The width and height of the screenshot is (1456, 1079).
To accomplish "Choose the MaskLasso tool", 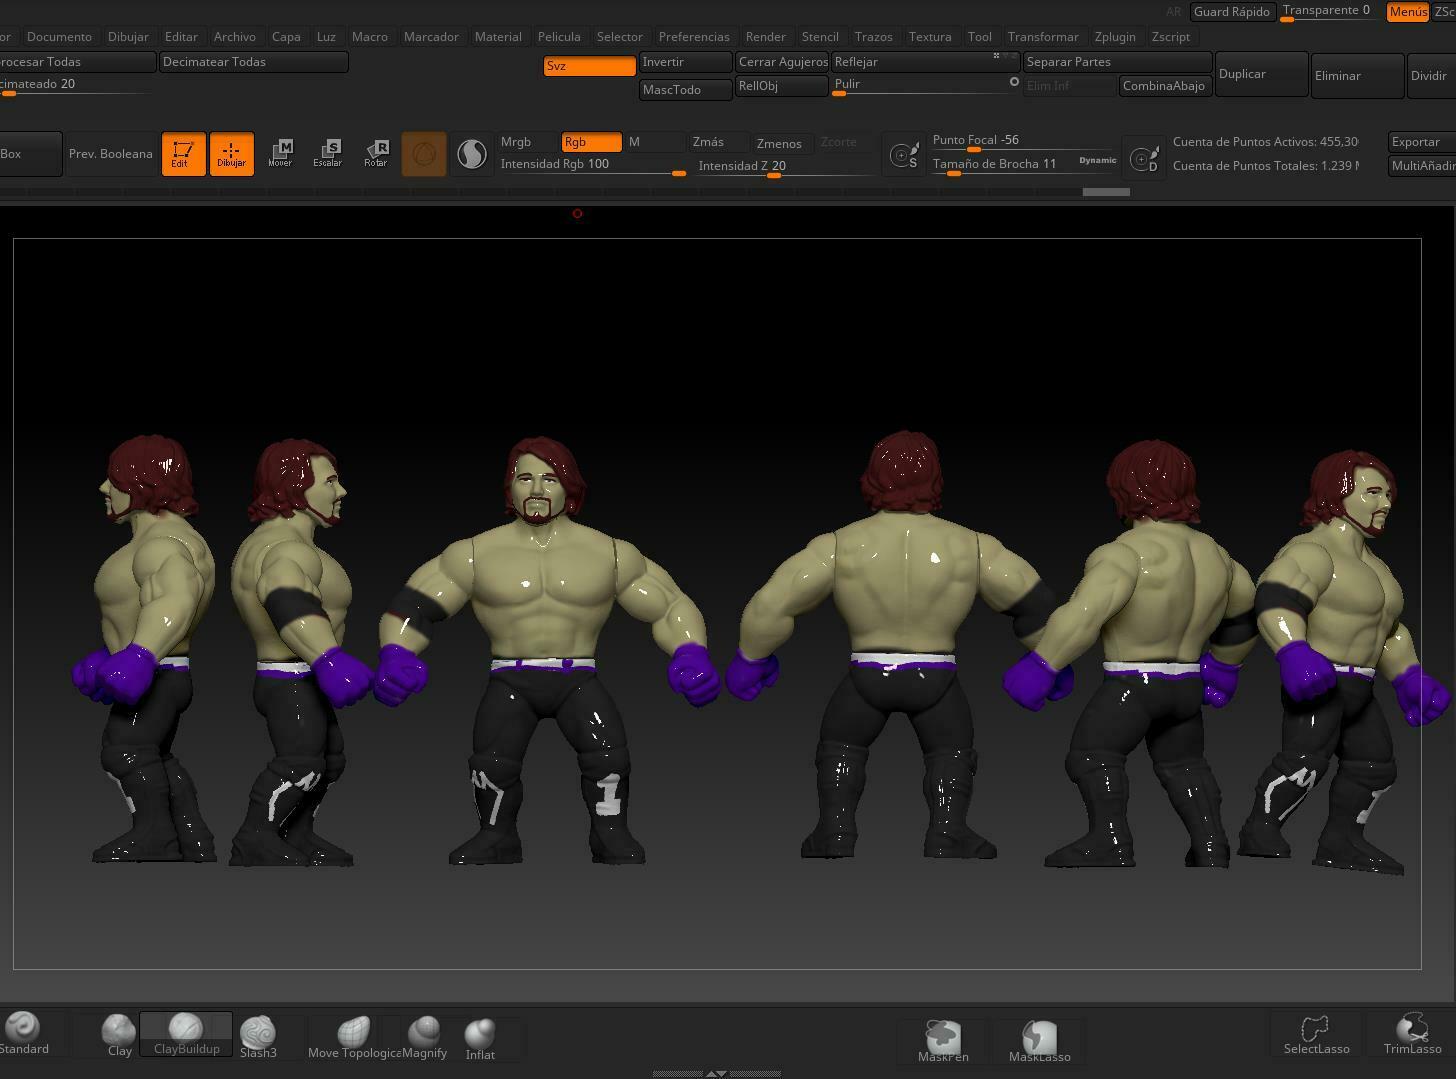I will (x=1039, y=1041).
